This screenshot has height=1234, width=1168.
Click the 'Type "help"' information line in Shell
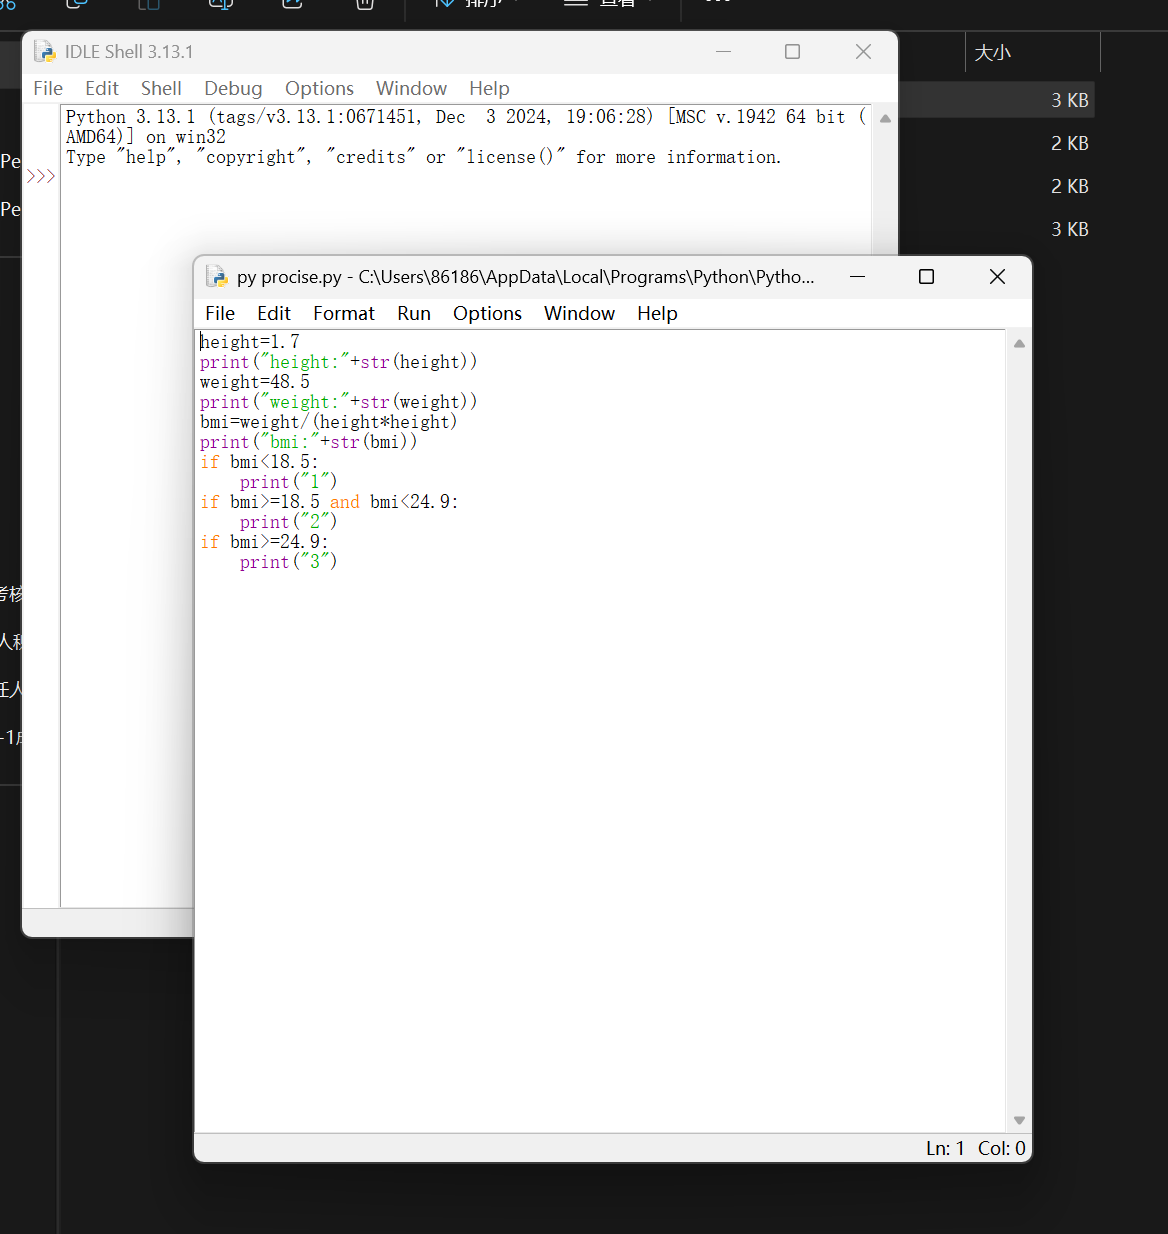(423, 157)
